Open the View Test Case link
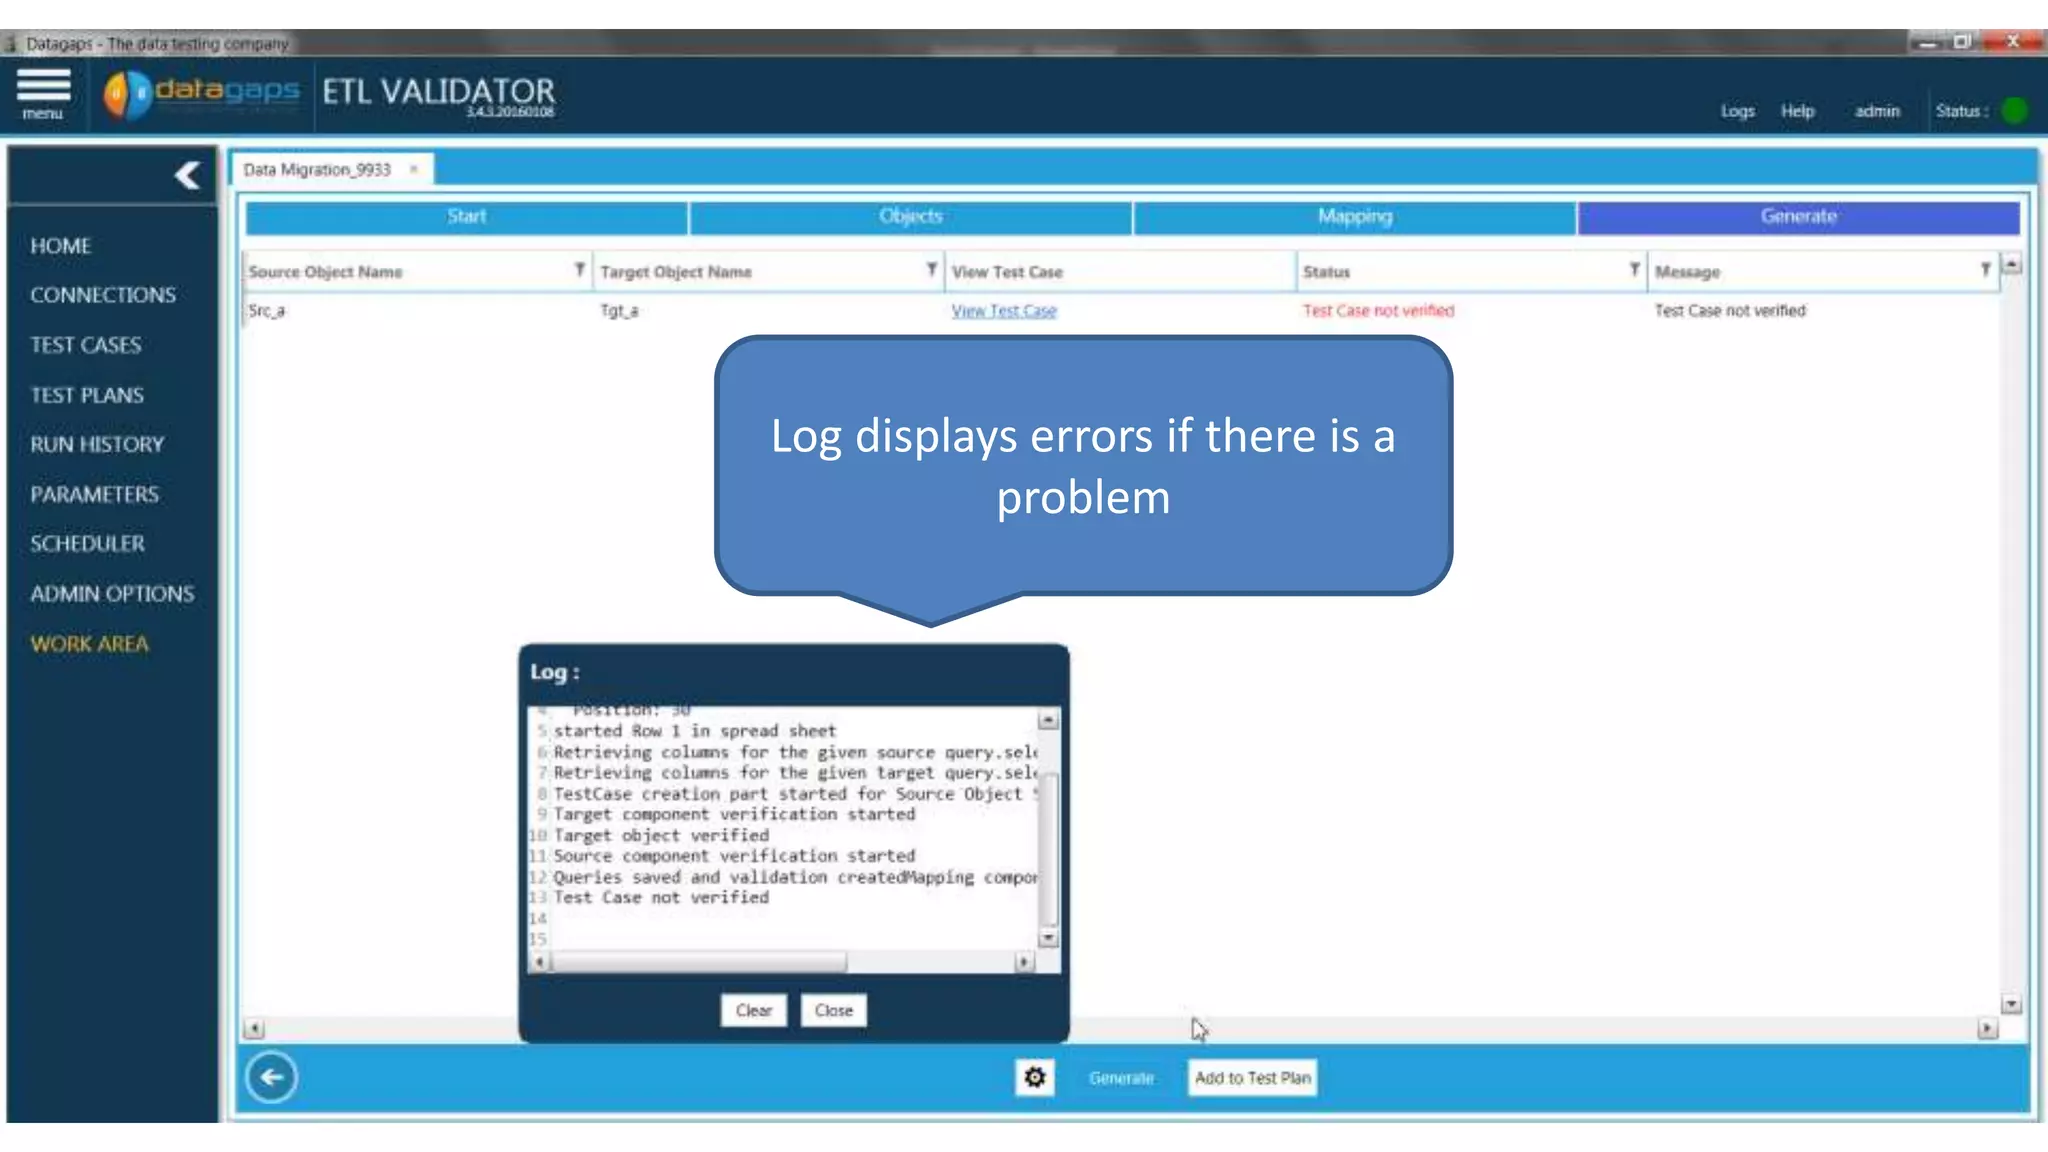 [1004, 311]
